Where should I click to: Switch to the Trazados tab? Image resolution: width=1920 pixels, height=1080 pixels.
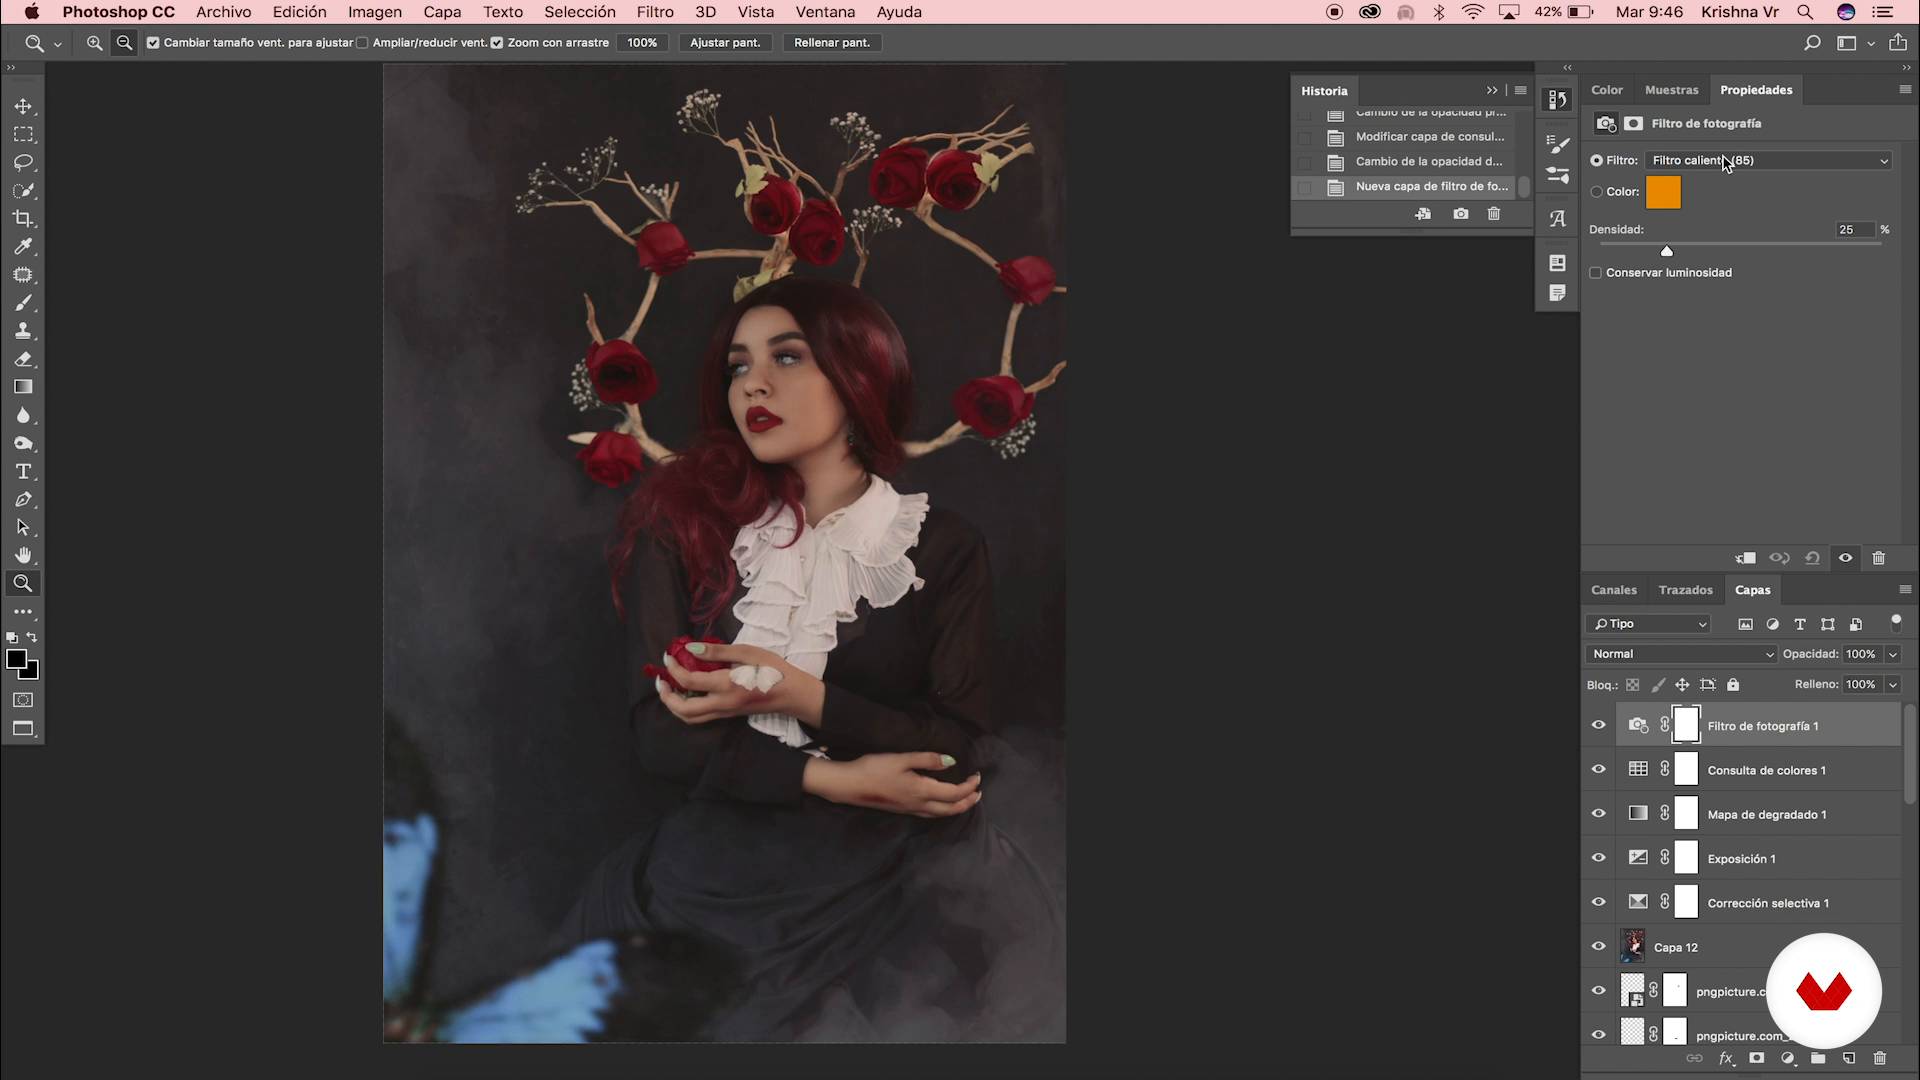tap(1686, 590)
